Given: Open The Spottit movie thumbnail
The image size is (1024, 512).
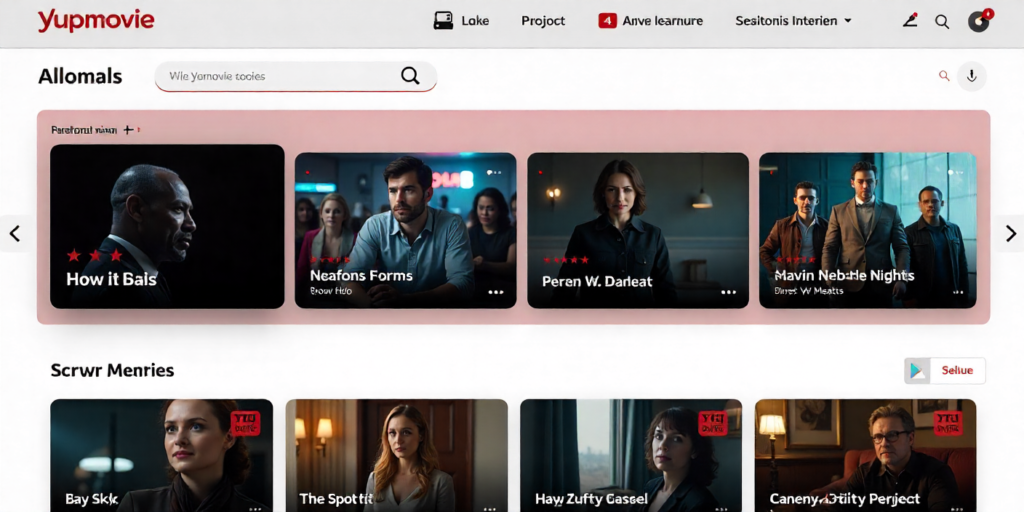Looking at the screenshot, I should [x=396, y=455].
